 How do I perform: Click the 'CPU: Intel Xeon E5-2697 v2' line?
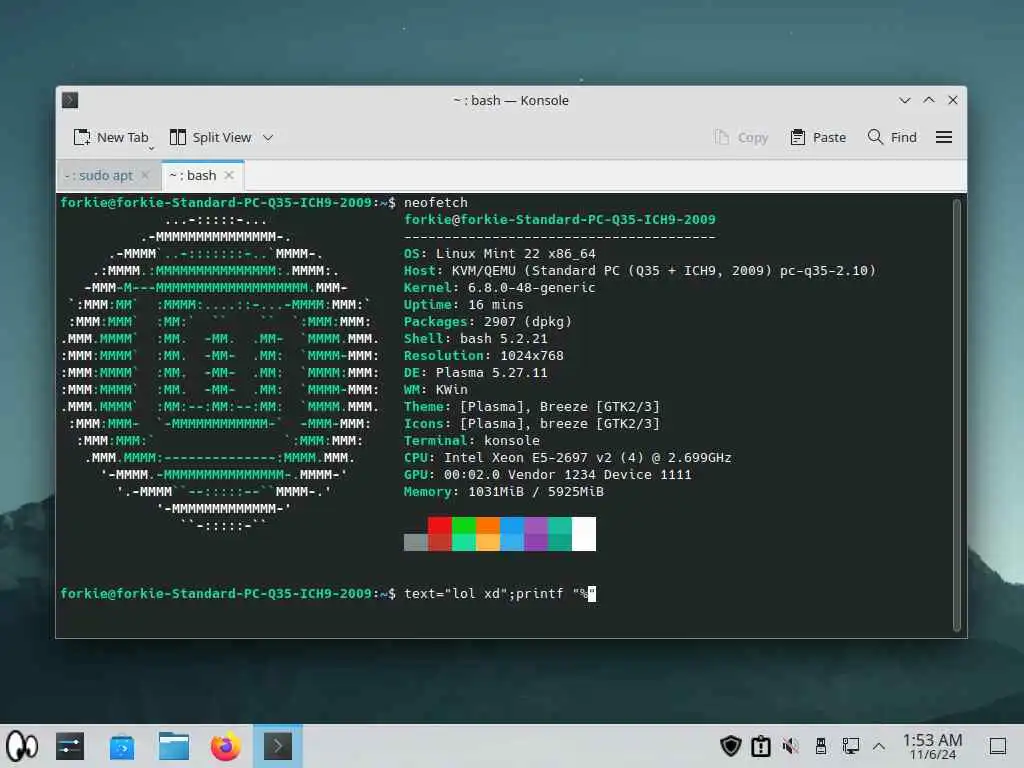pyautogui.click(x=568, y=457)
